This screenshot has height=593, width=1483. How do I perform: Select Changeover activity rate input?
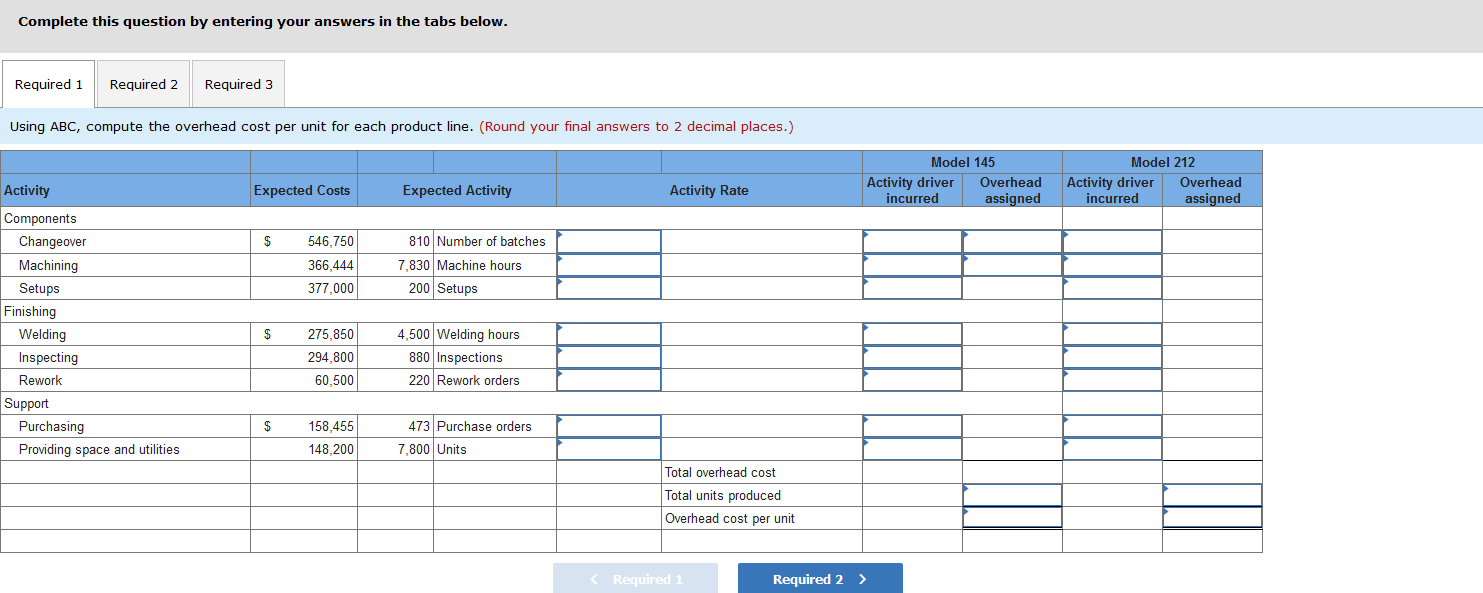(x=609, y=242)
